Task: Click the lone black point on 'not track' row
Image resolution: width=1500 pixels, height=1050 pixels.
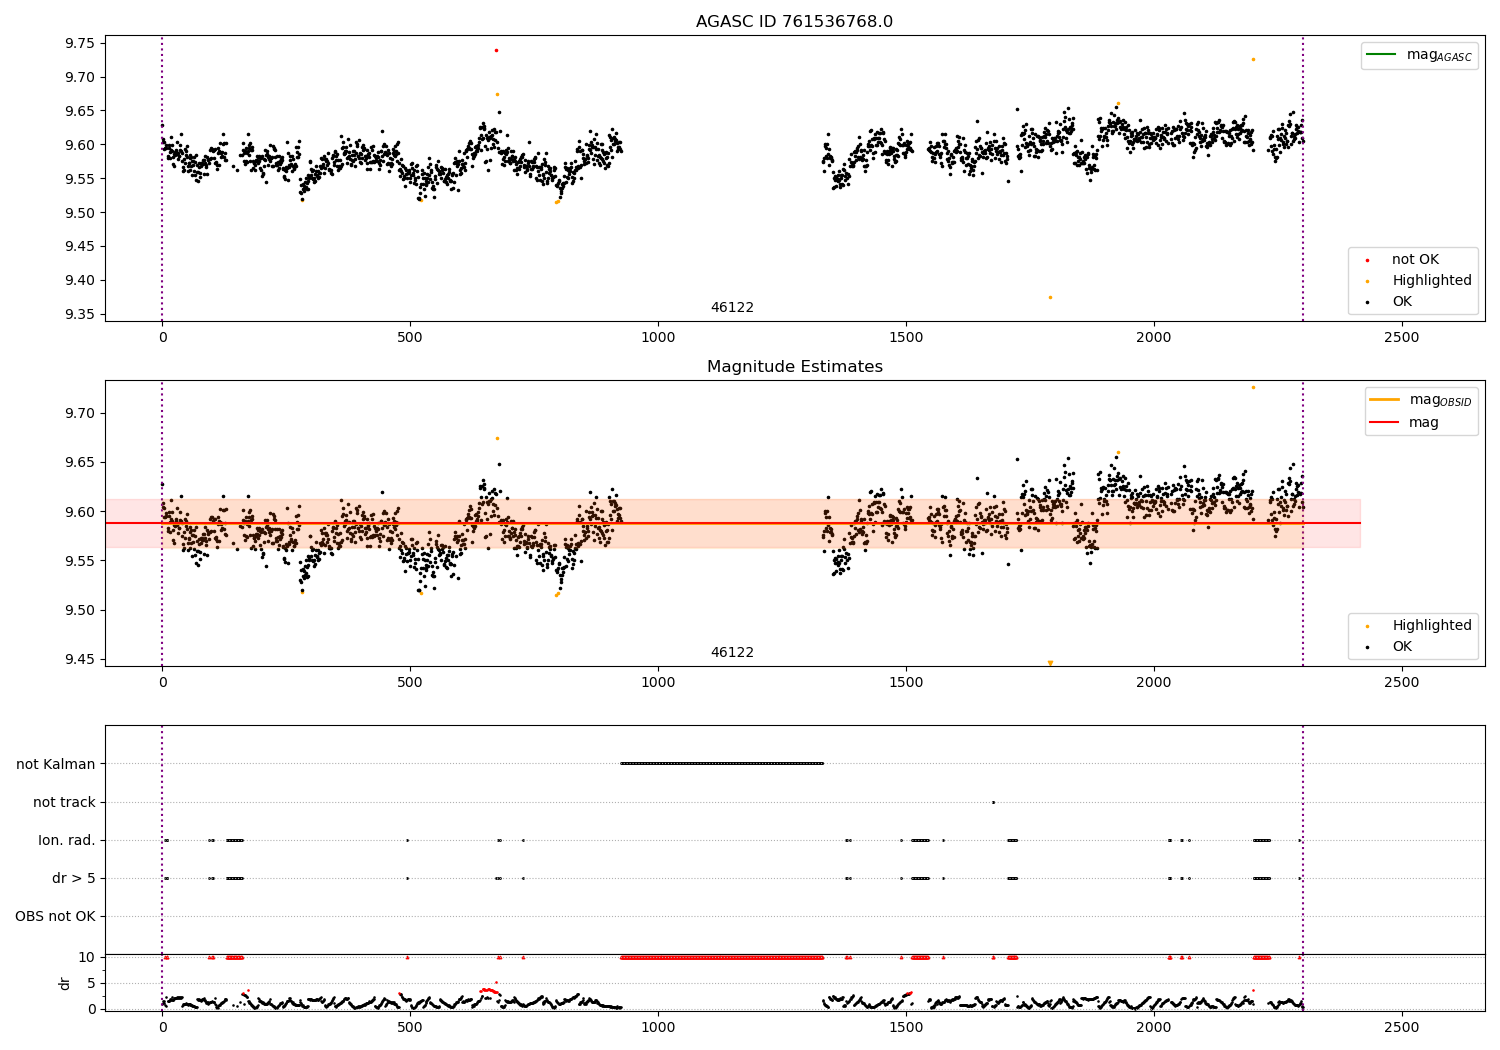Action: click(x=993, y=802)
